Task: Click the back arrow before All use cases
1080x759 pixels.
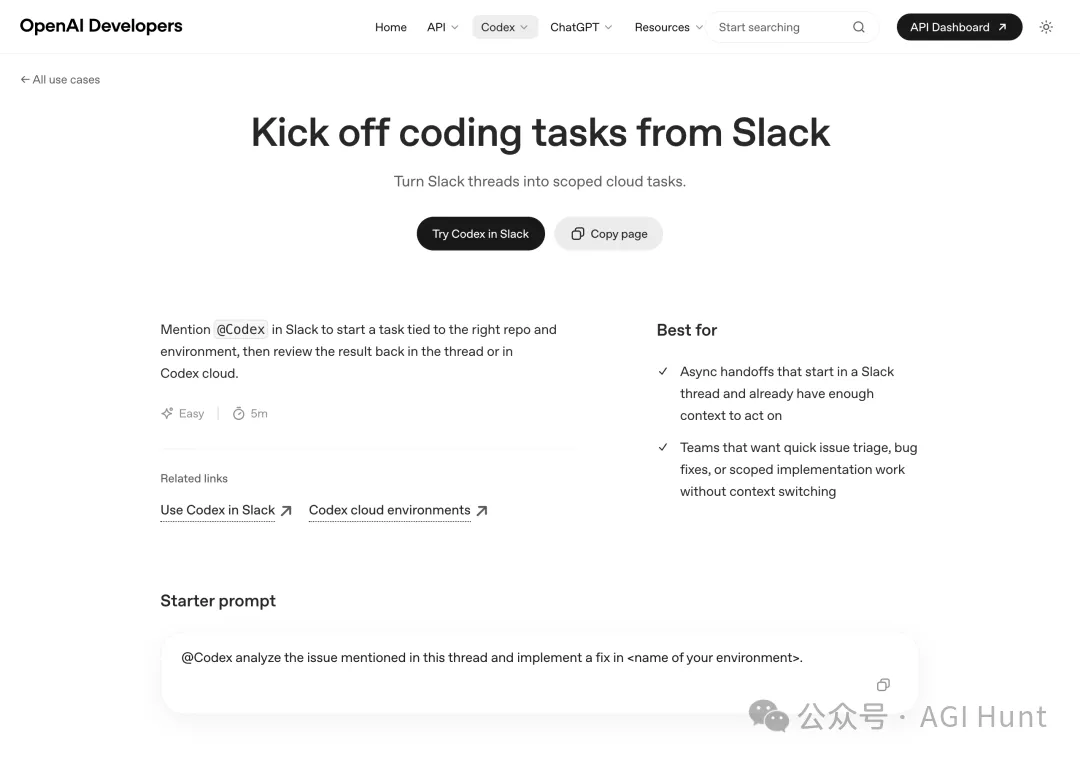Action: [x=23, y=78]
